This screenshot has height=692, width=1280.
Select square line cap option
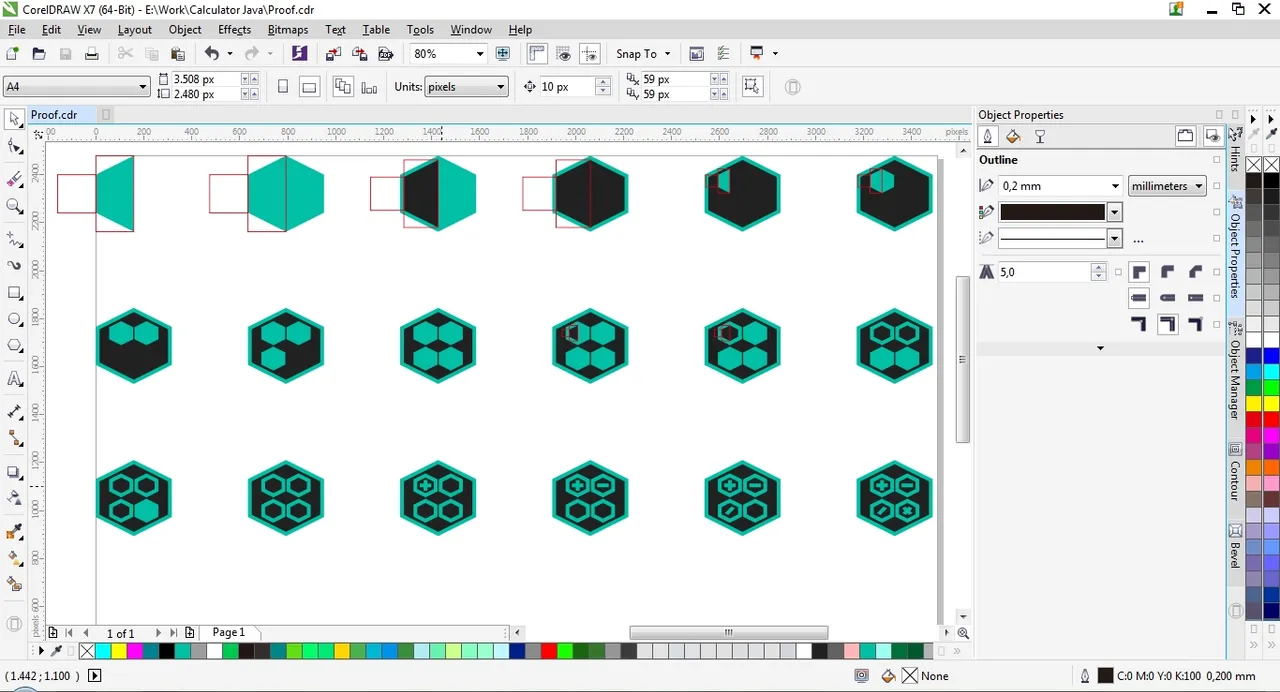(x=1139, y=298)
